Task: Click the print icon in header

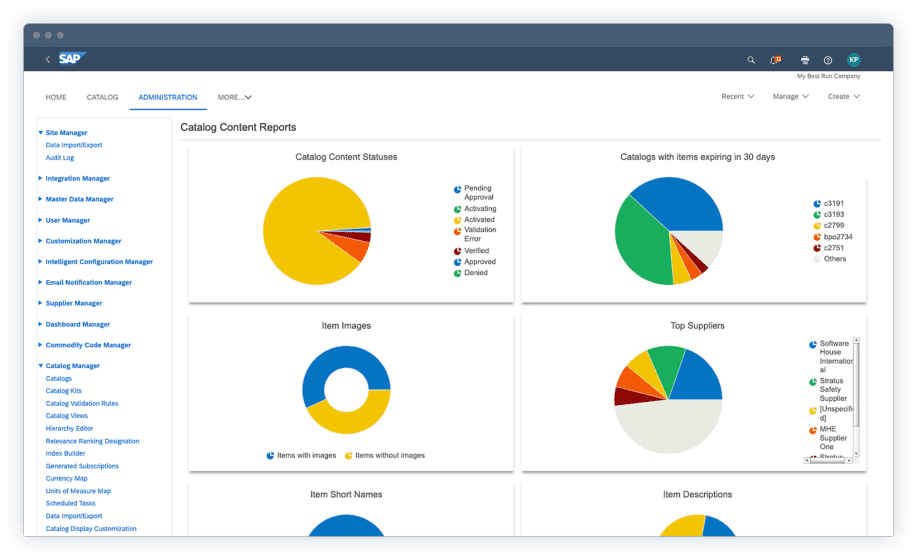Action: (x=806, y=60)
